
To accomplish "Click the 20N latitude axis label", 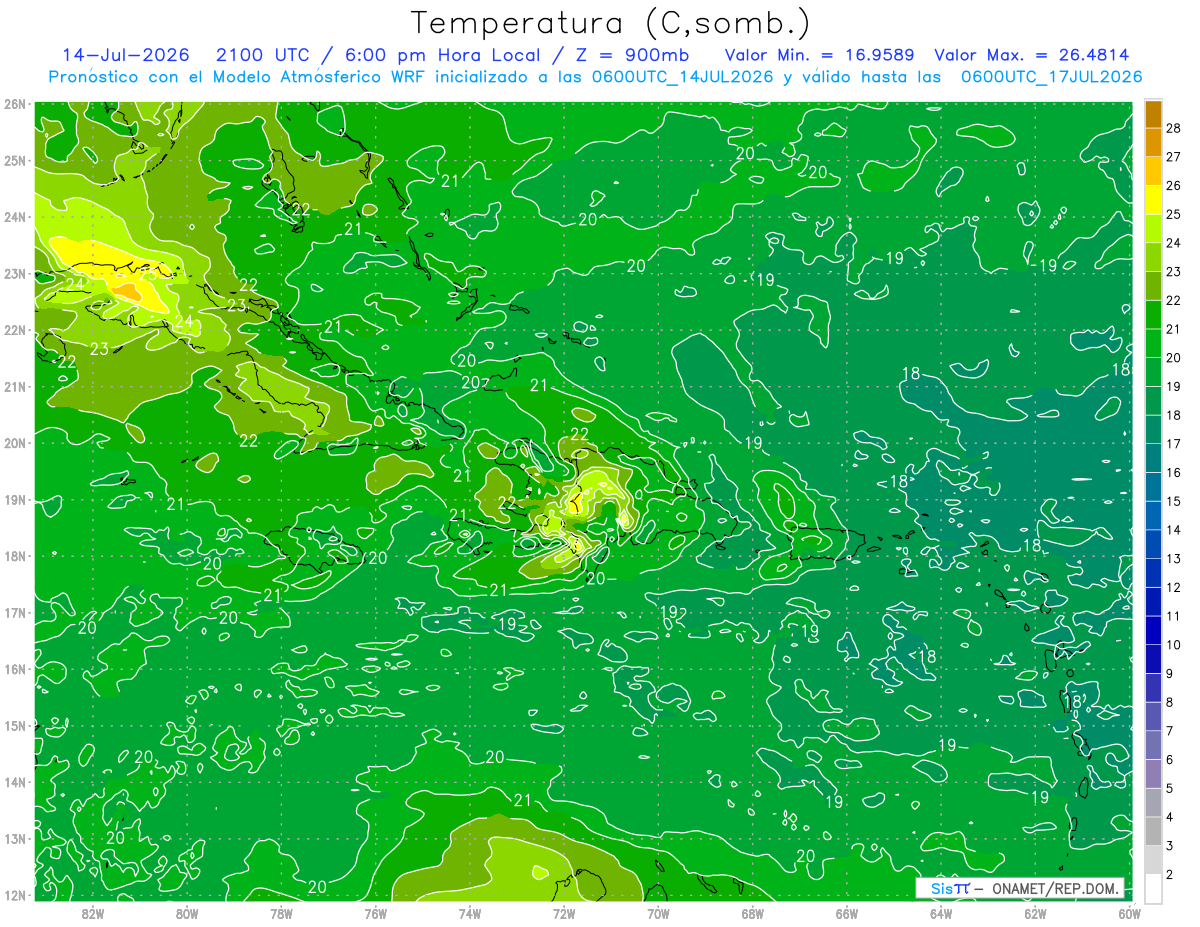I will [x=14, y=443].
